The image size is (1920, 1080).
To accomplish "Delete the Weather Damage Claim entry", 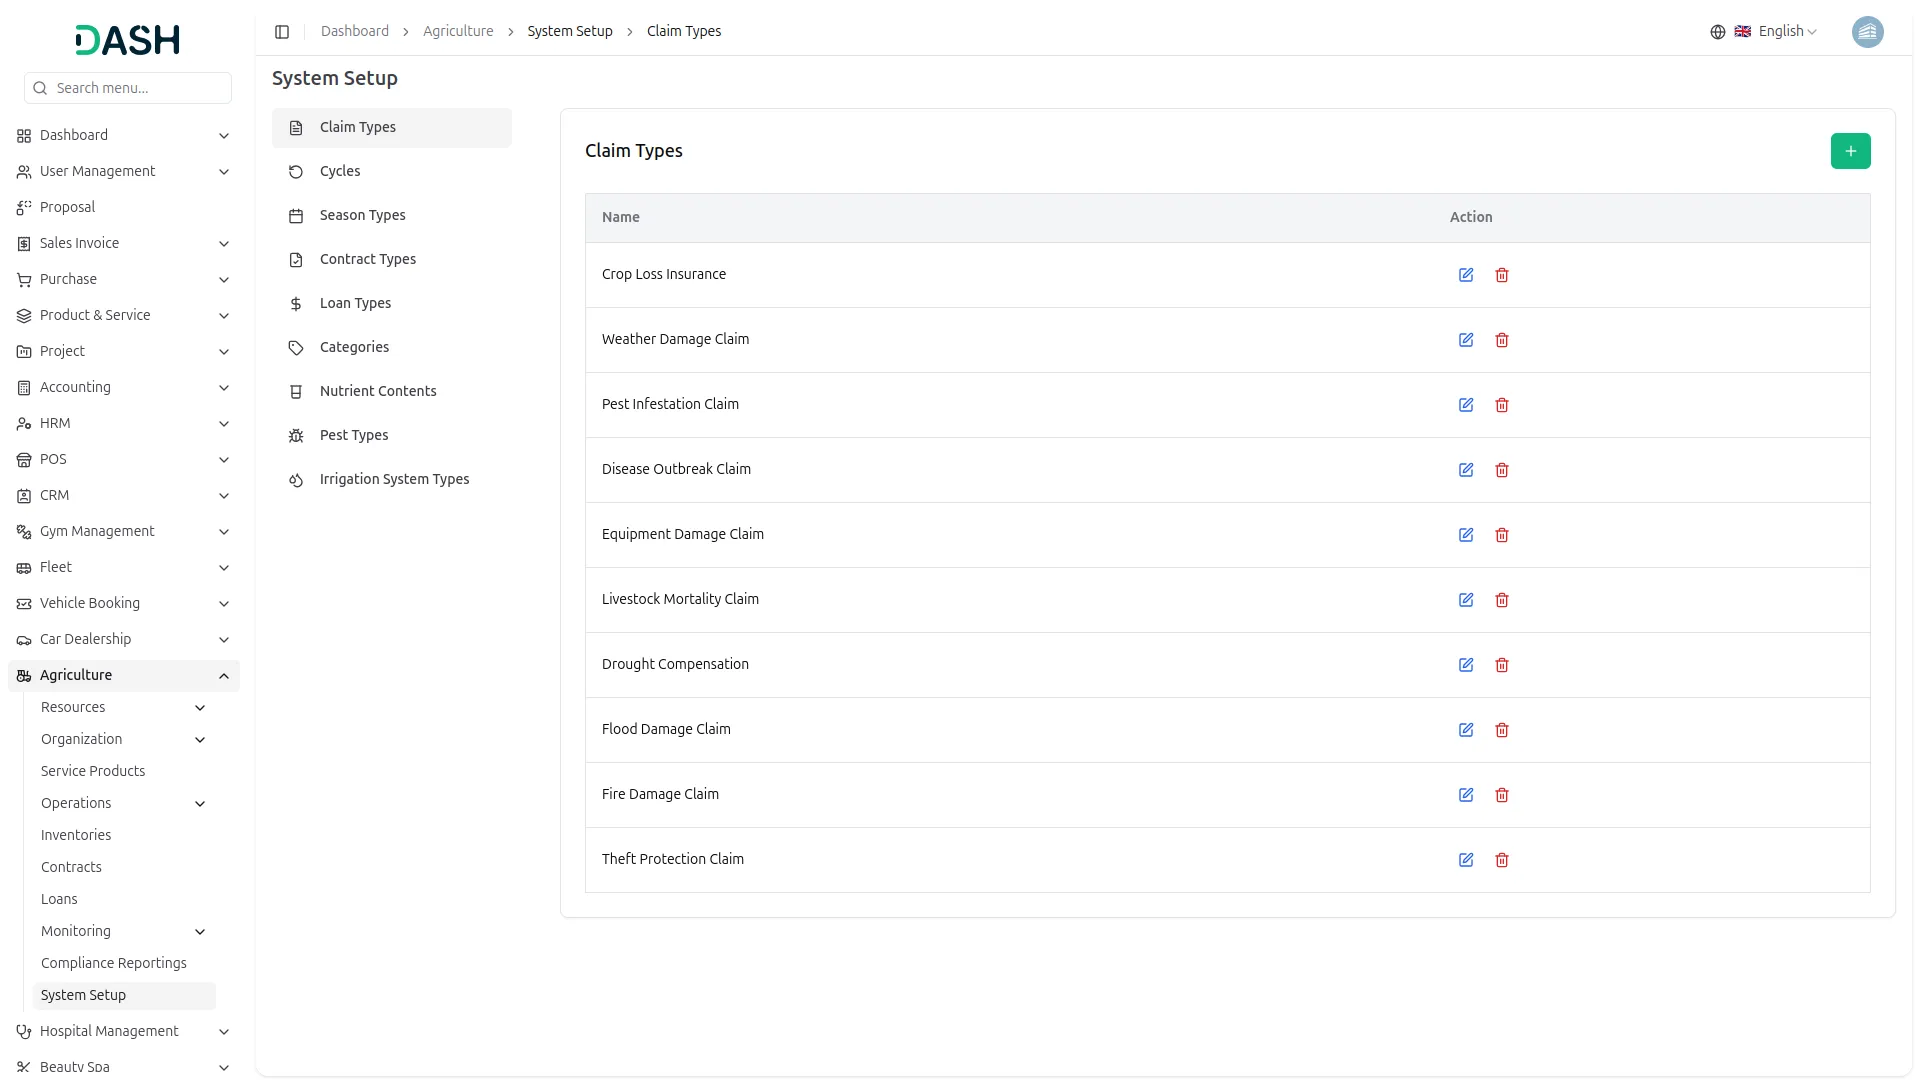I will [x=1502, y=340].
